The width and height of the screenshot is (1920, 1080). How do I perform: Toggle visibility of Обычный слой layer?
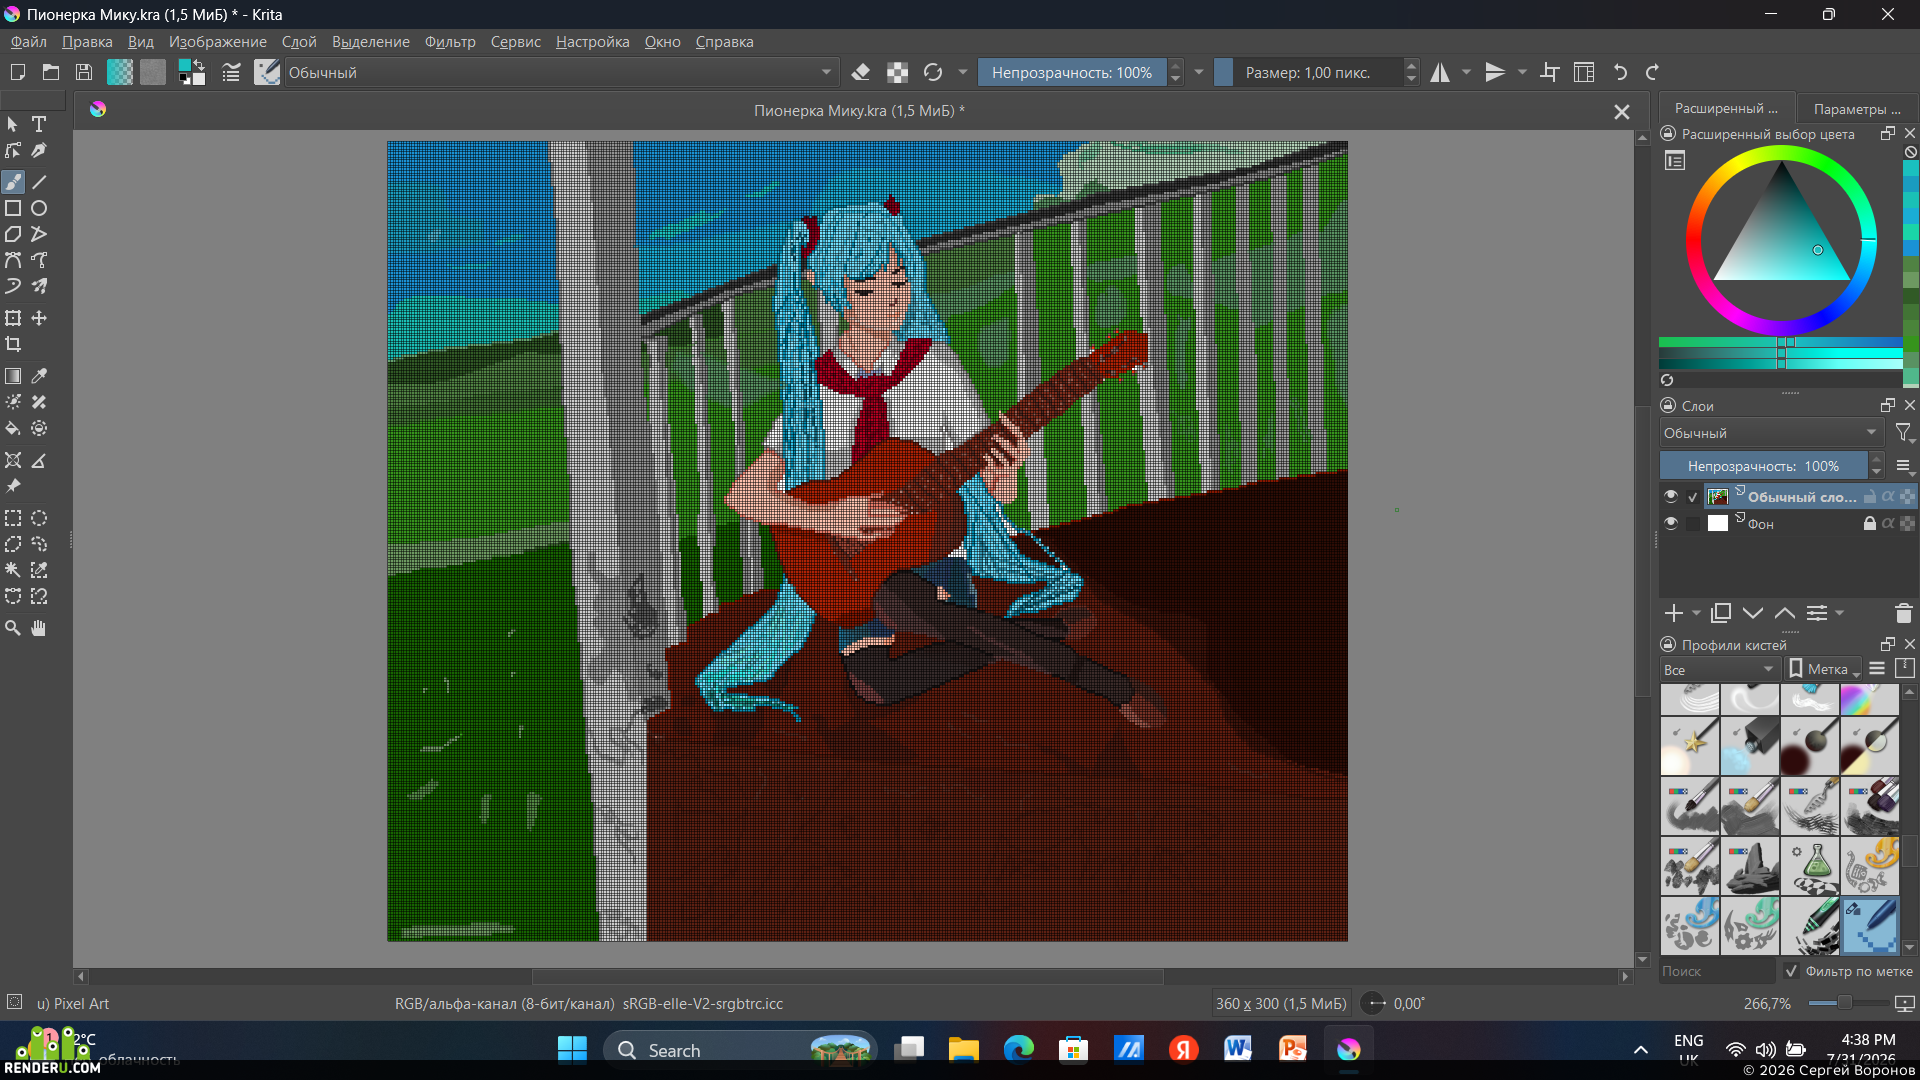click(1671, 496)
